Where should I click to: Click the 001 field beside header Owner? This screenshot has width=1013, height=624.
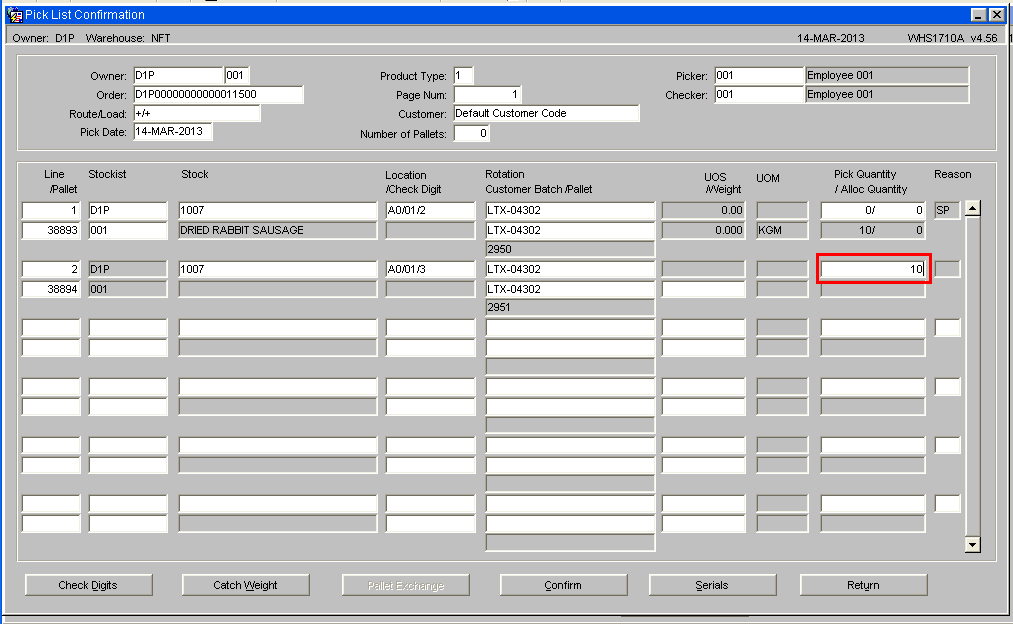(x=237, y=76)
